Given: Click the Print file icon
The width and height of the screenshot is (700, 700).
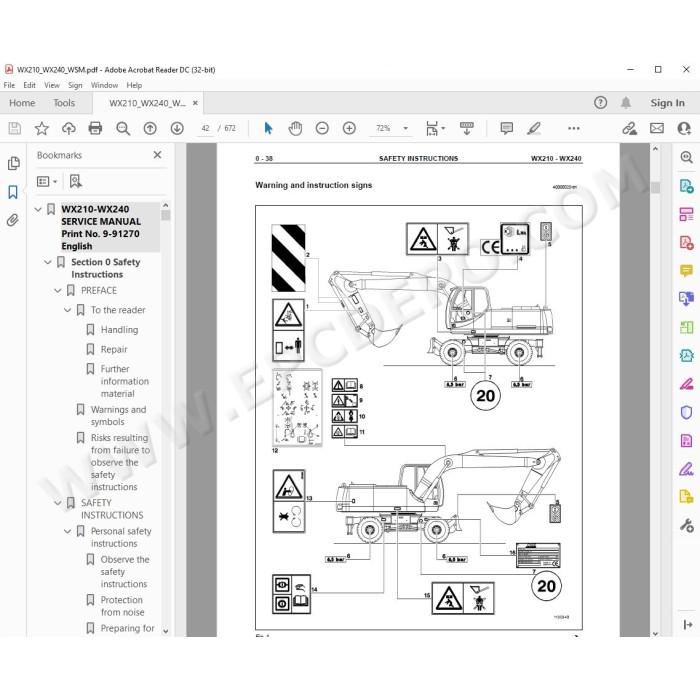Looking at the screenshot, I should (96, 129).
